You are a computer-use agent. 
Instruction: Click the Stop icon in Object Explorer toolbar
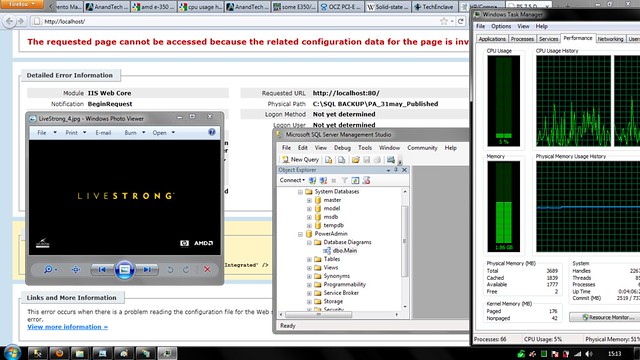(334, 180)
